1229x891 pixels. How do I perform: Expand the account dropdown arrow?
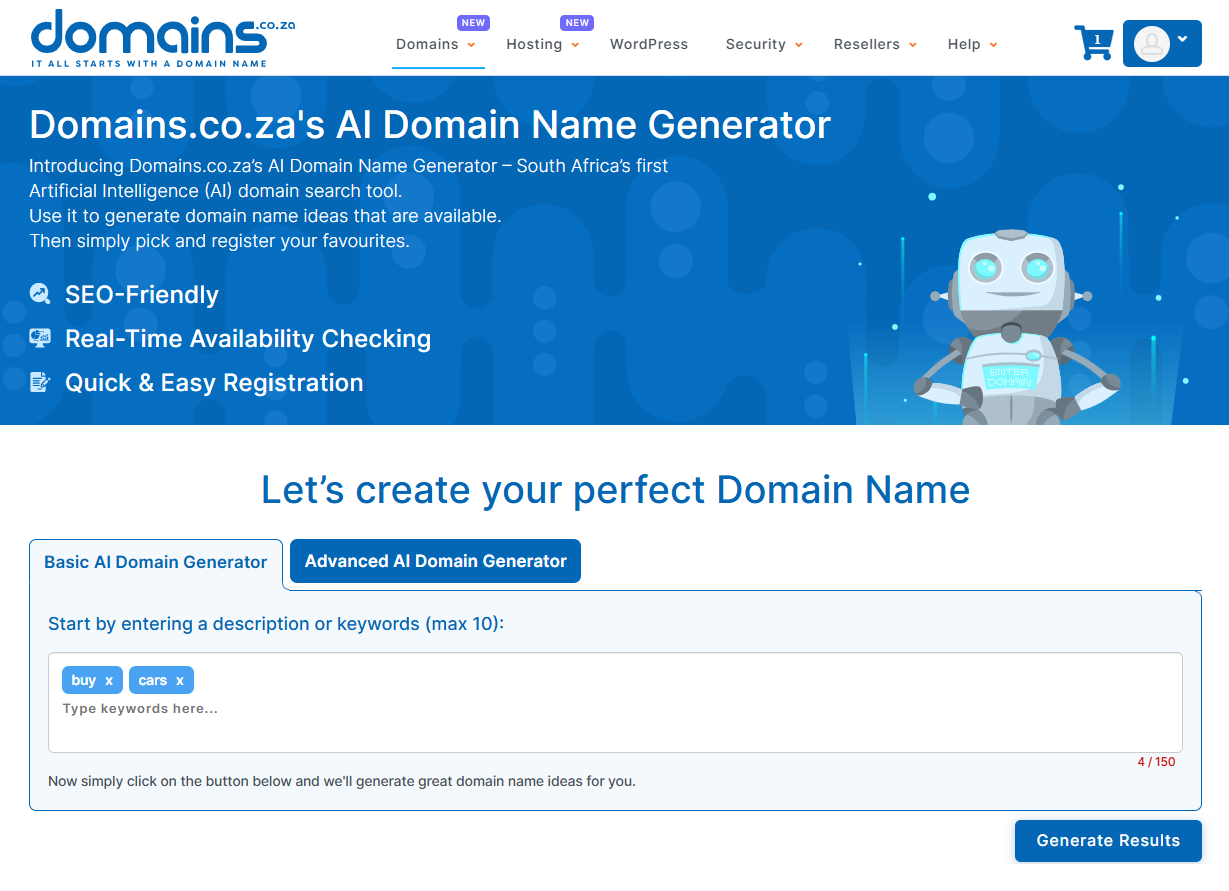click(1183, 39)
